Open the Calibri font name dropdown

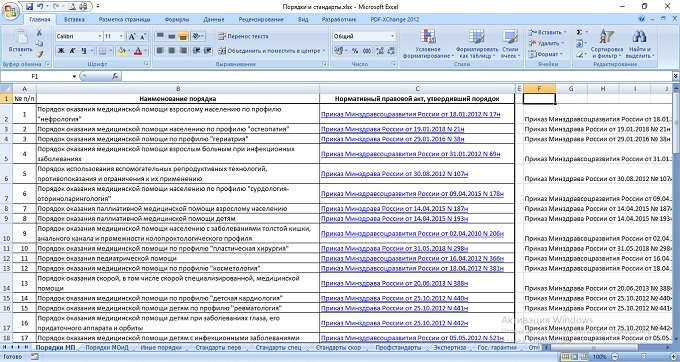click(99, 36)
